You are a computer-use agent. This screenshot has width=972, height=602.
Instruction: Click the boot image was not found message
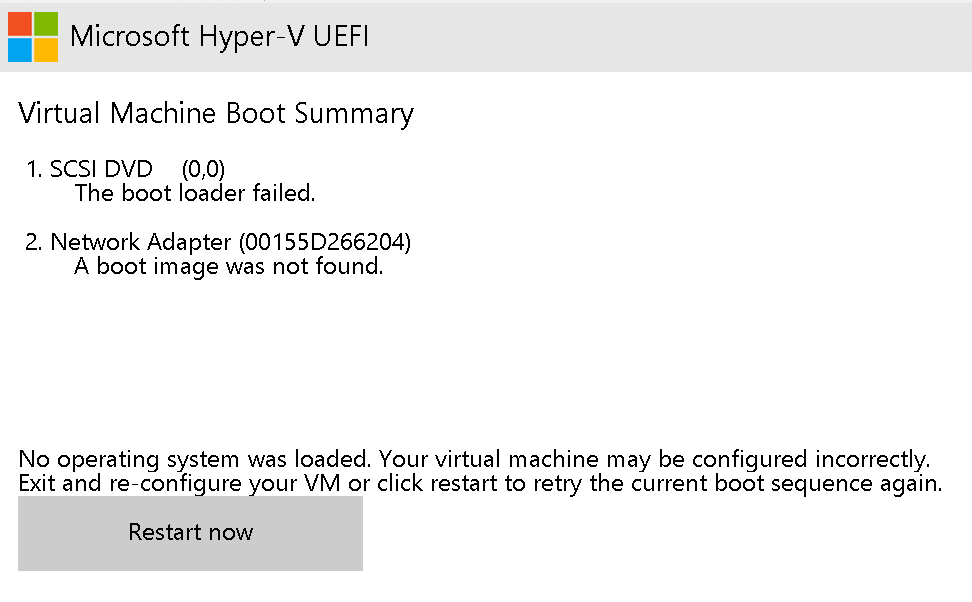pyautogui.click(x=229, y=267)
